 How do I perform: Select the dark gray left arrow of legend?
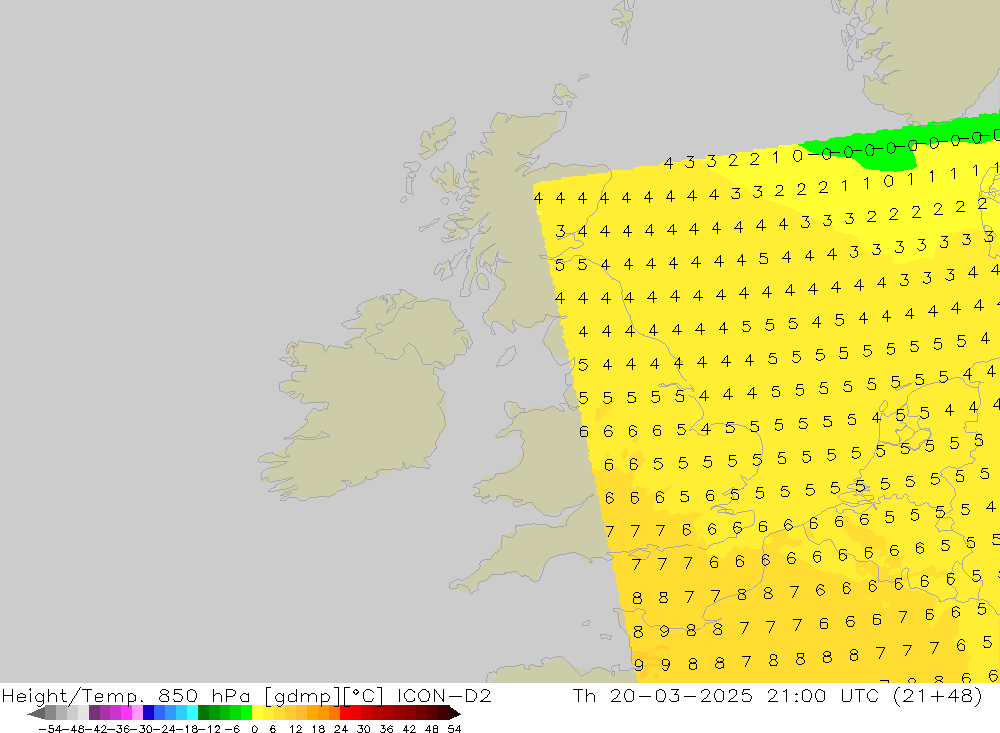[36, 714]
